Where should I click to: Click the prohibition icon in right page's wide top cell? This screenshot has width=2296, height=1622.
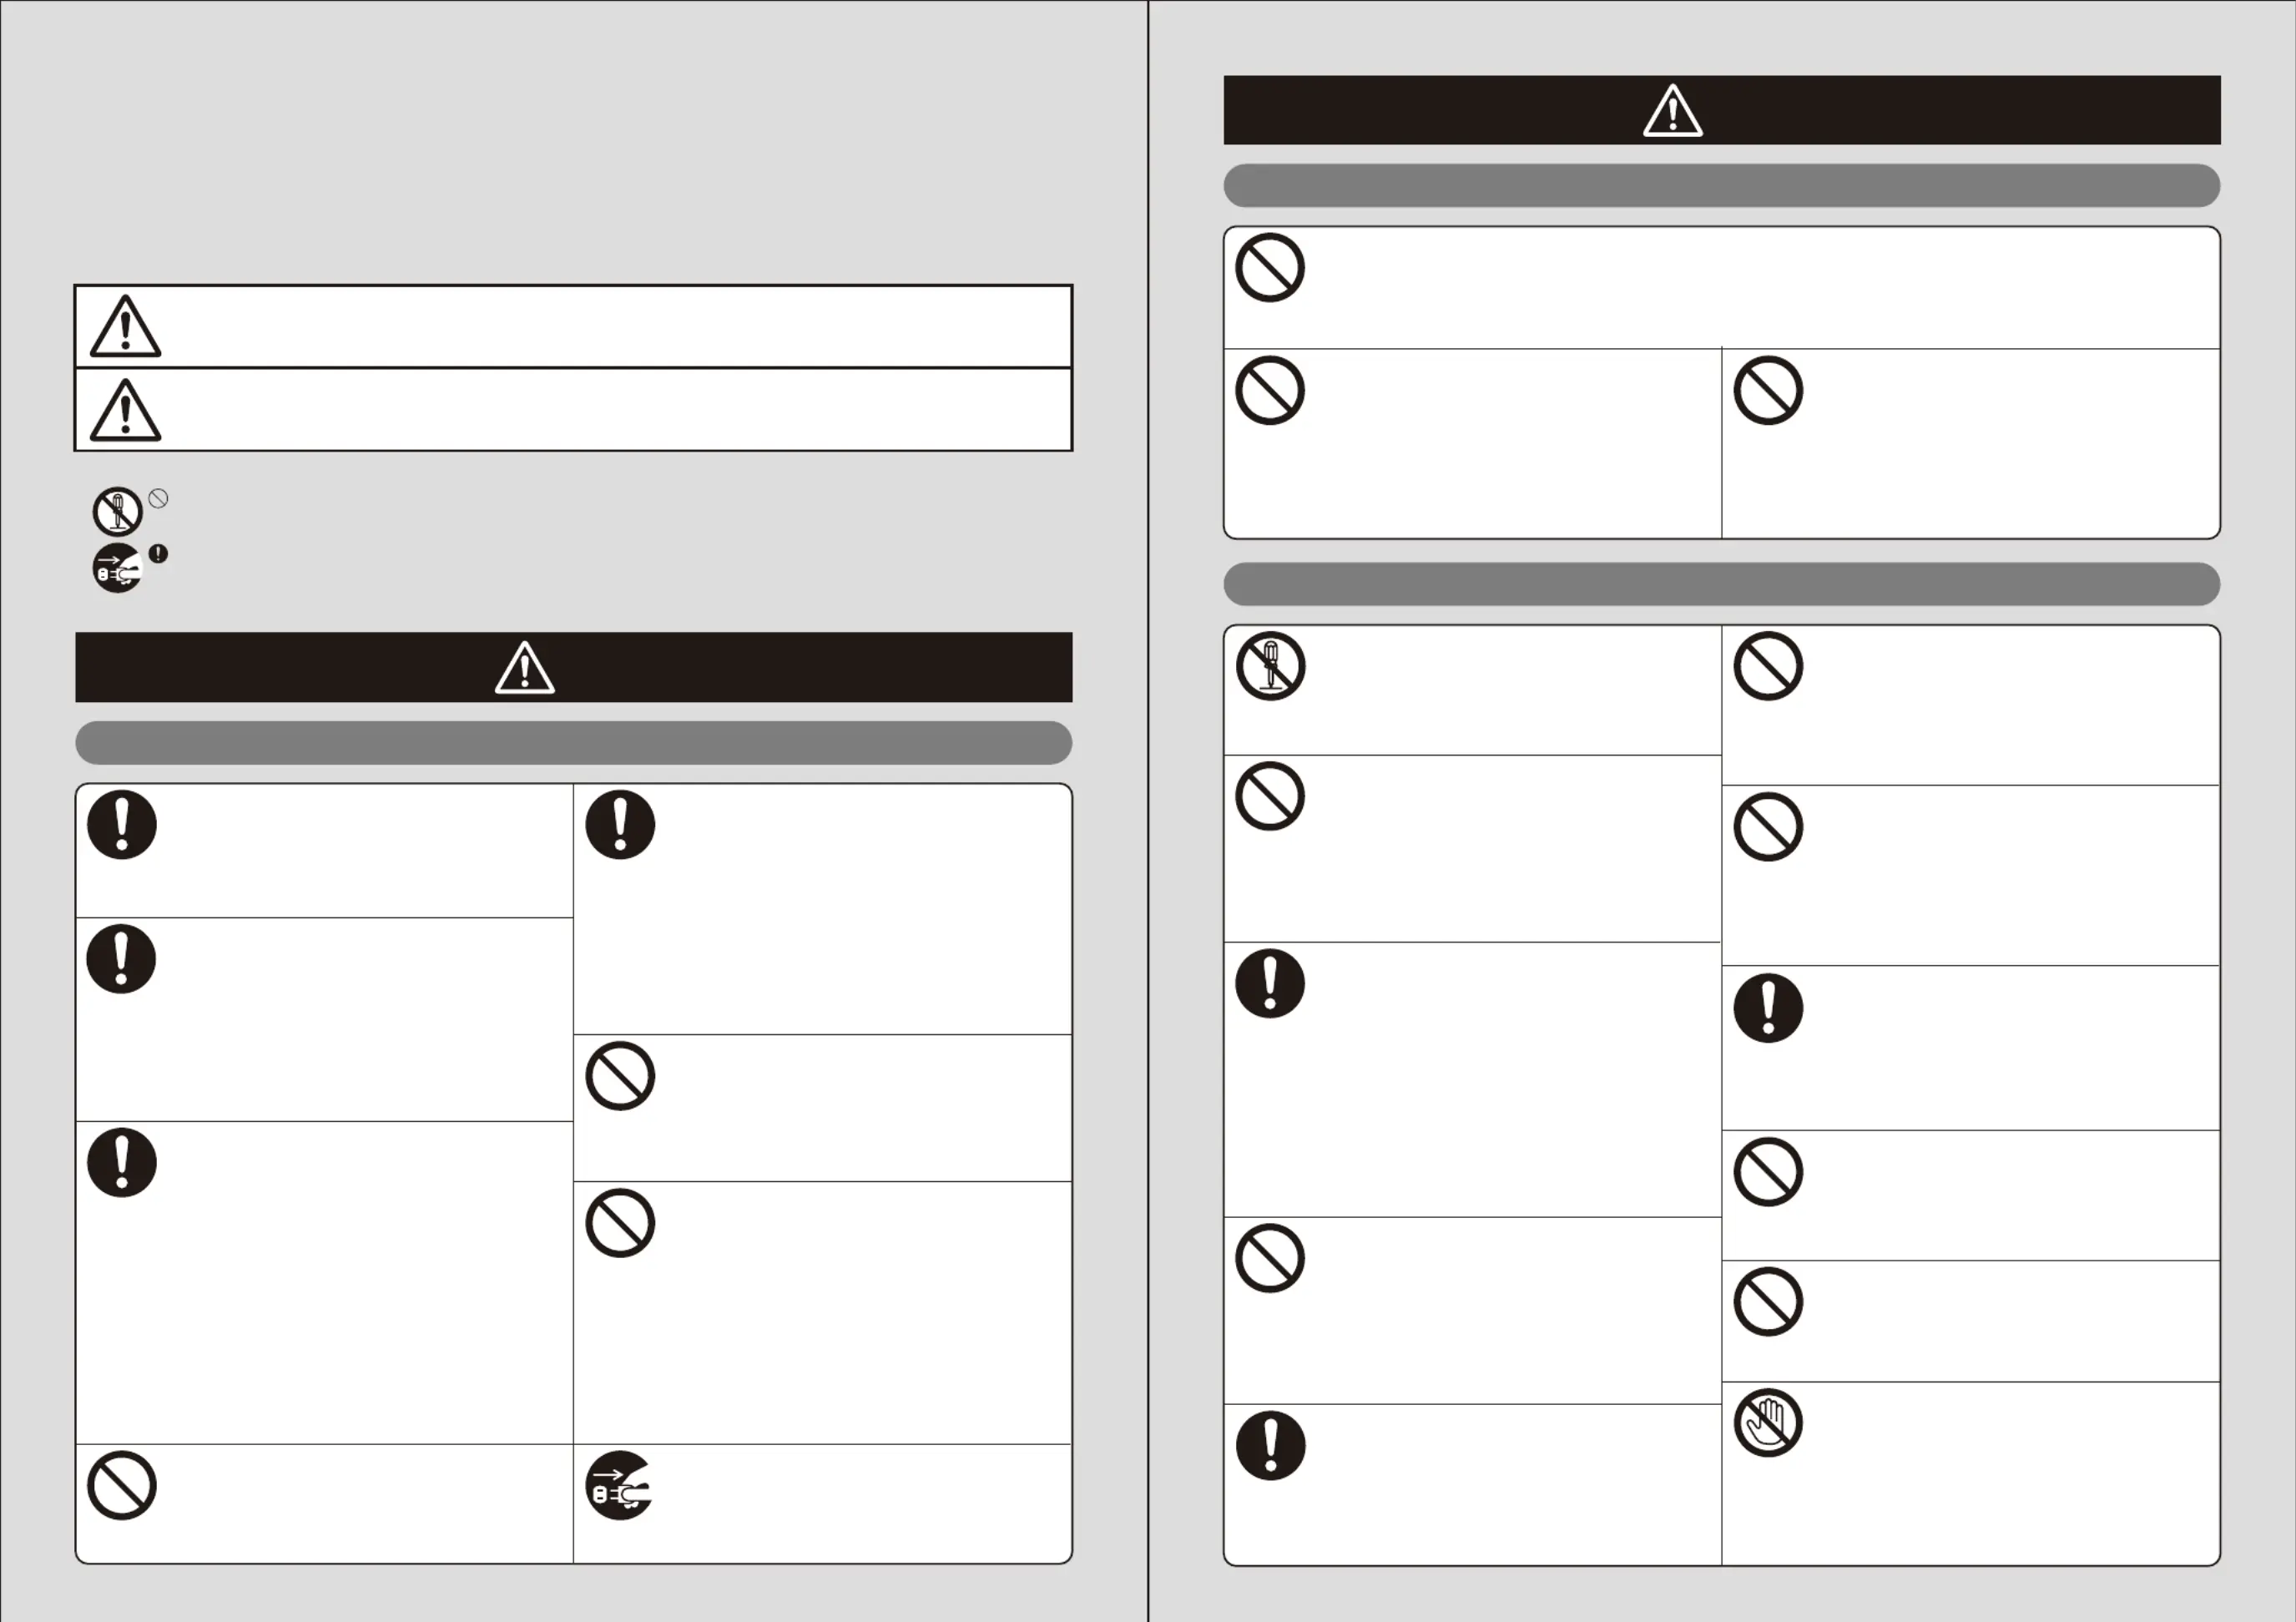pos(1269,268)
